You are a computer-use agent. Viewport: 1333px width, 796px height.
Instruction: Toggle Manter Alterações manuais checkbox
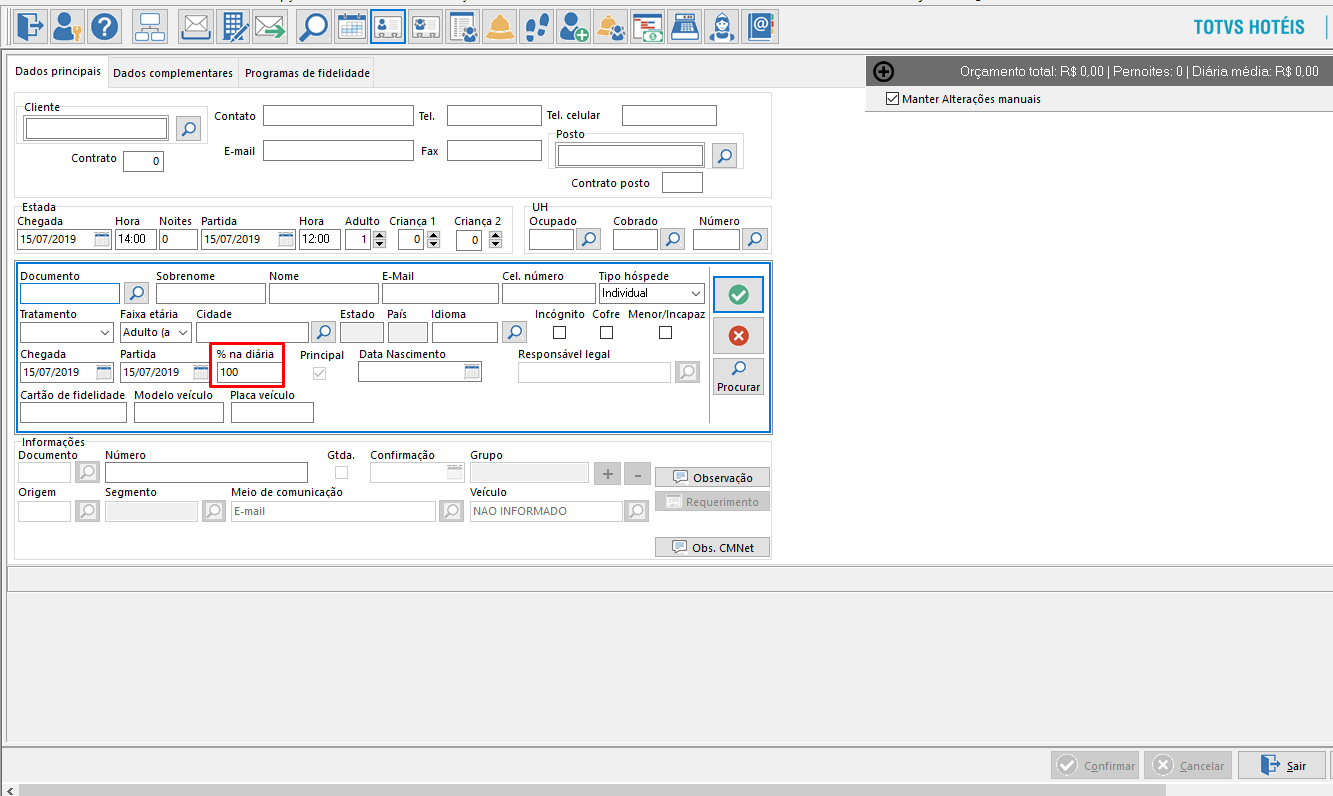[x=893, y=99]
